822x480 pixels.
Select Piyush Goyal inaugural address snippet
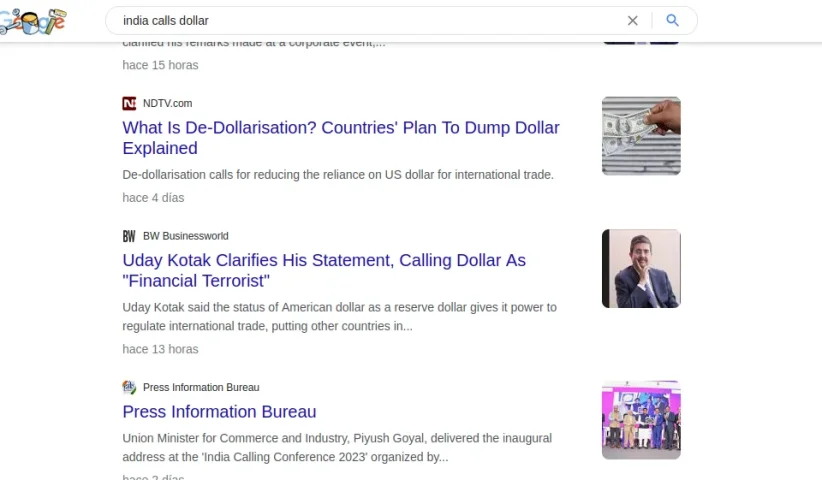click(337, 448)
